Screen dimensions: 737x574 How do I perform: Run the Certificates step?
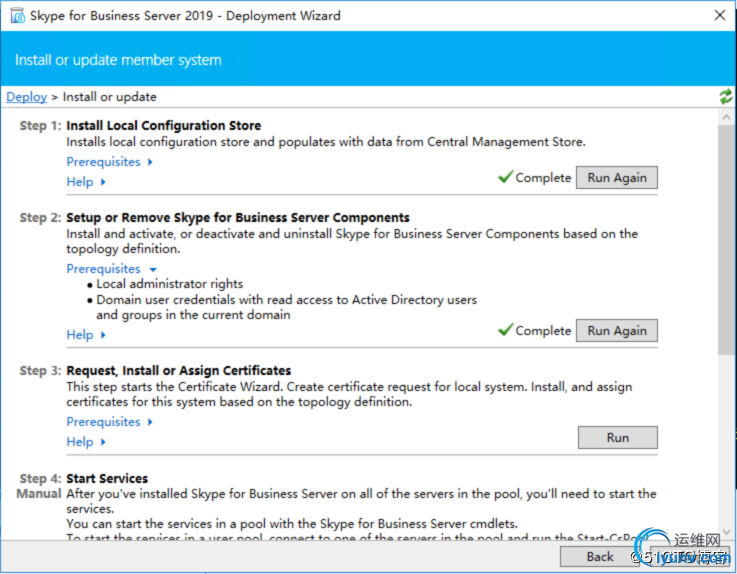618,438
